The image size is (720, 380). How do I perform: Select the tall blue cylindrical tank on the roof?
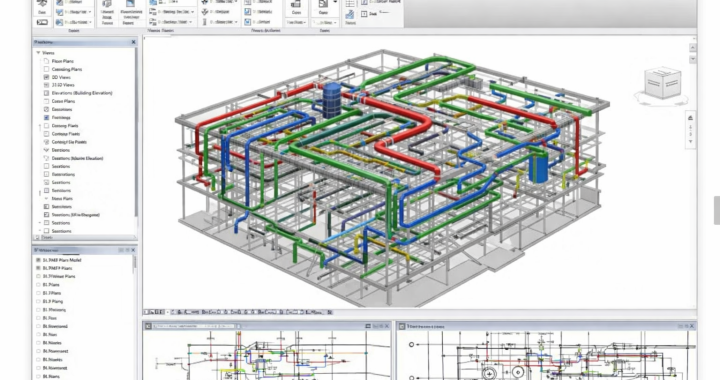332,100
